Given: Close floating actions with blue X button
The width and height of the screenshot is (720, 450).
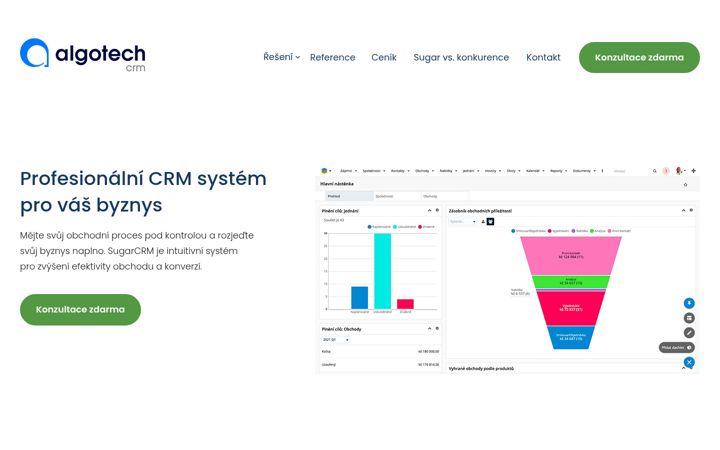Looking at the screenshot, I should click(x=689, y=362).
